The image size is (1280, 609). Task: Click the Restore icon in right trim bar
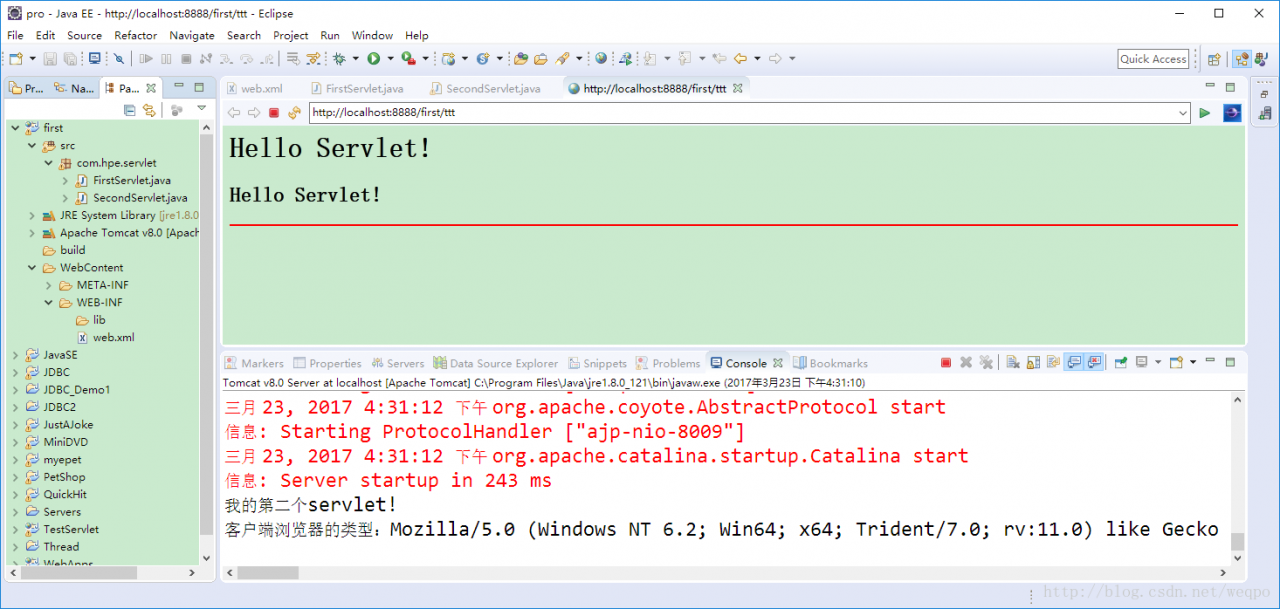point(1264,94)
